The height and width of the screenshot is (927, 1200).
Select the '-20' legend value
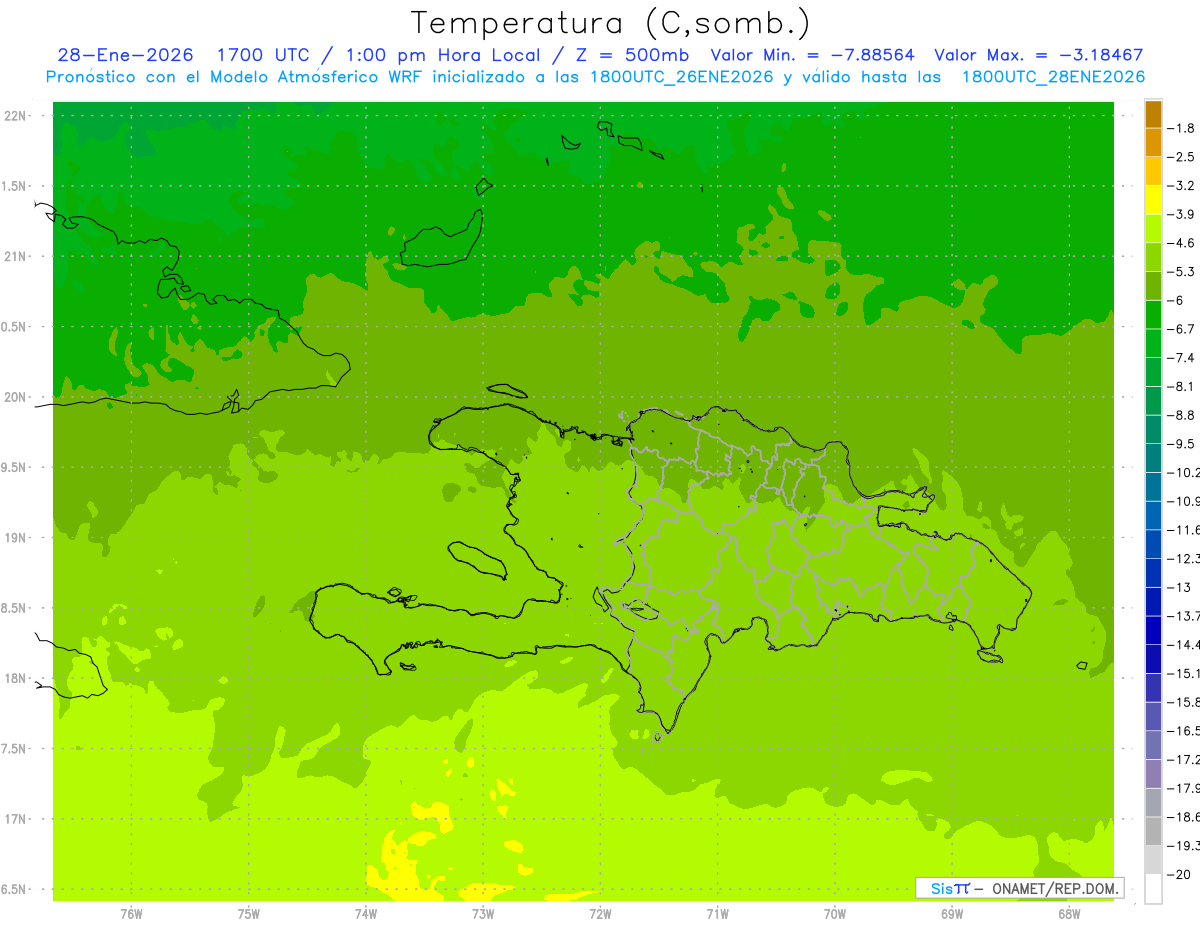point(1178,875)
